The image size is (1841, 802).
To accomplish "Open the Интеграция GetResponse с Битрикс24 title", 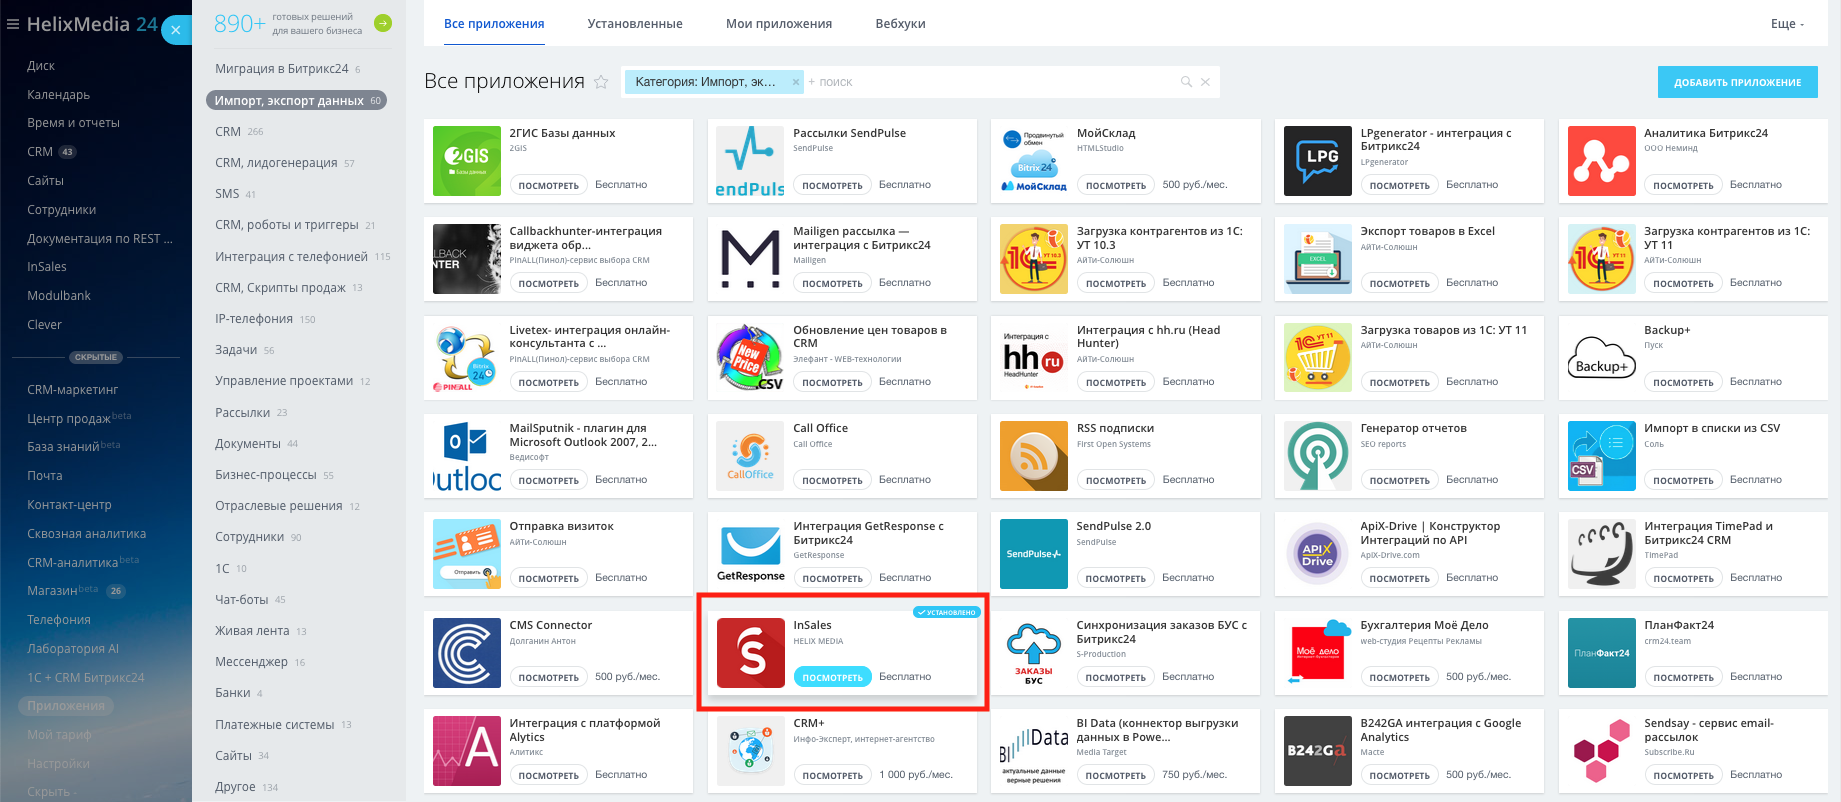I will pyautogui.click(x=868, y=533).
